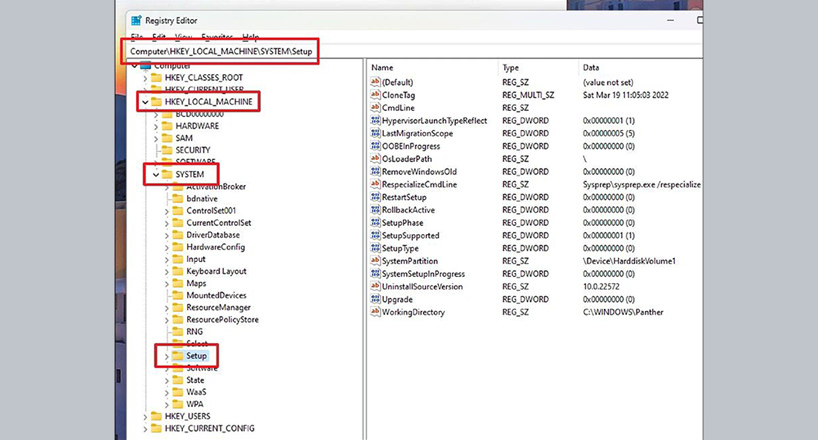This screenshot has width=818, height=440.
Task: Click the SystemSetupInProgress DWORD icon
Action: click(x=375, y=273)
